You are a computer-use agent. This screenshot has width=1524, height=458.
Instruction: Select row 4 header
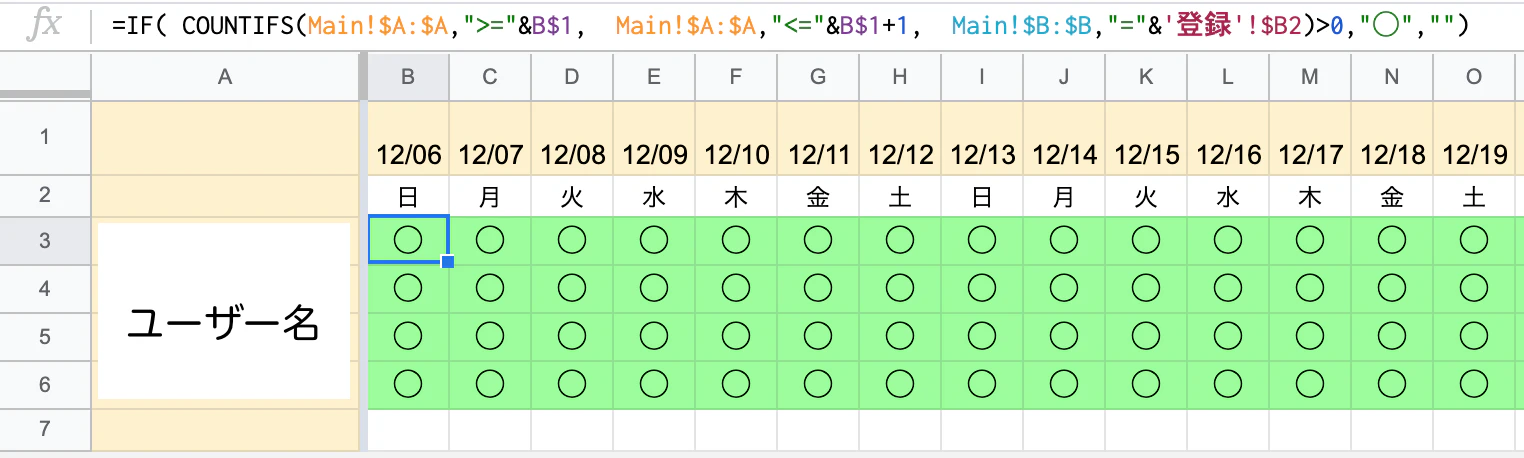pos(44,288)
